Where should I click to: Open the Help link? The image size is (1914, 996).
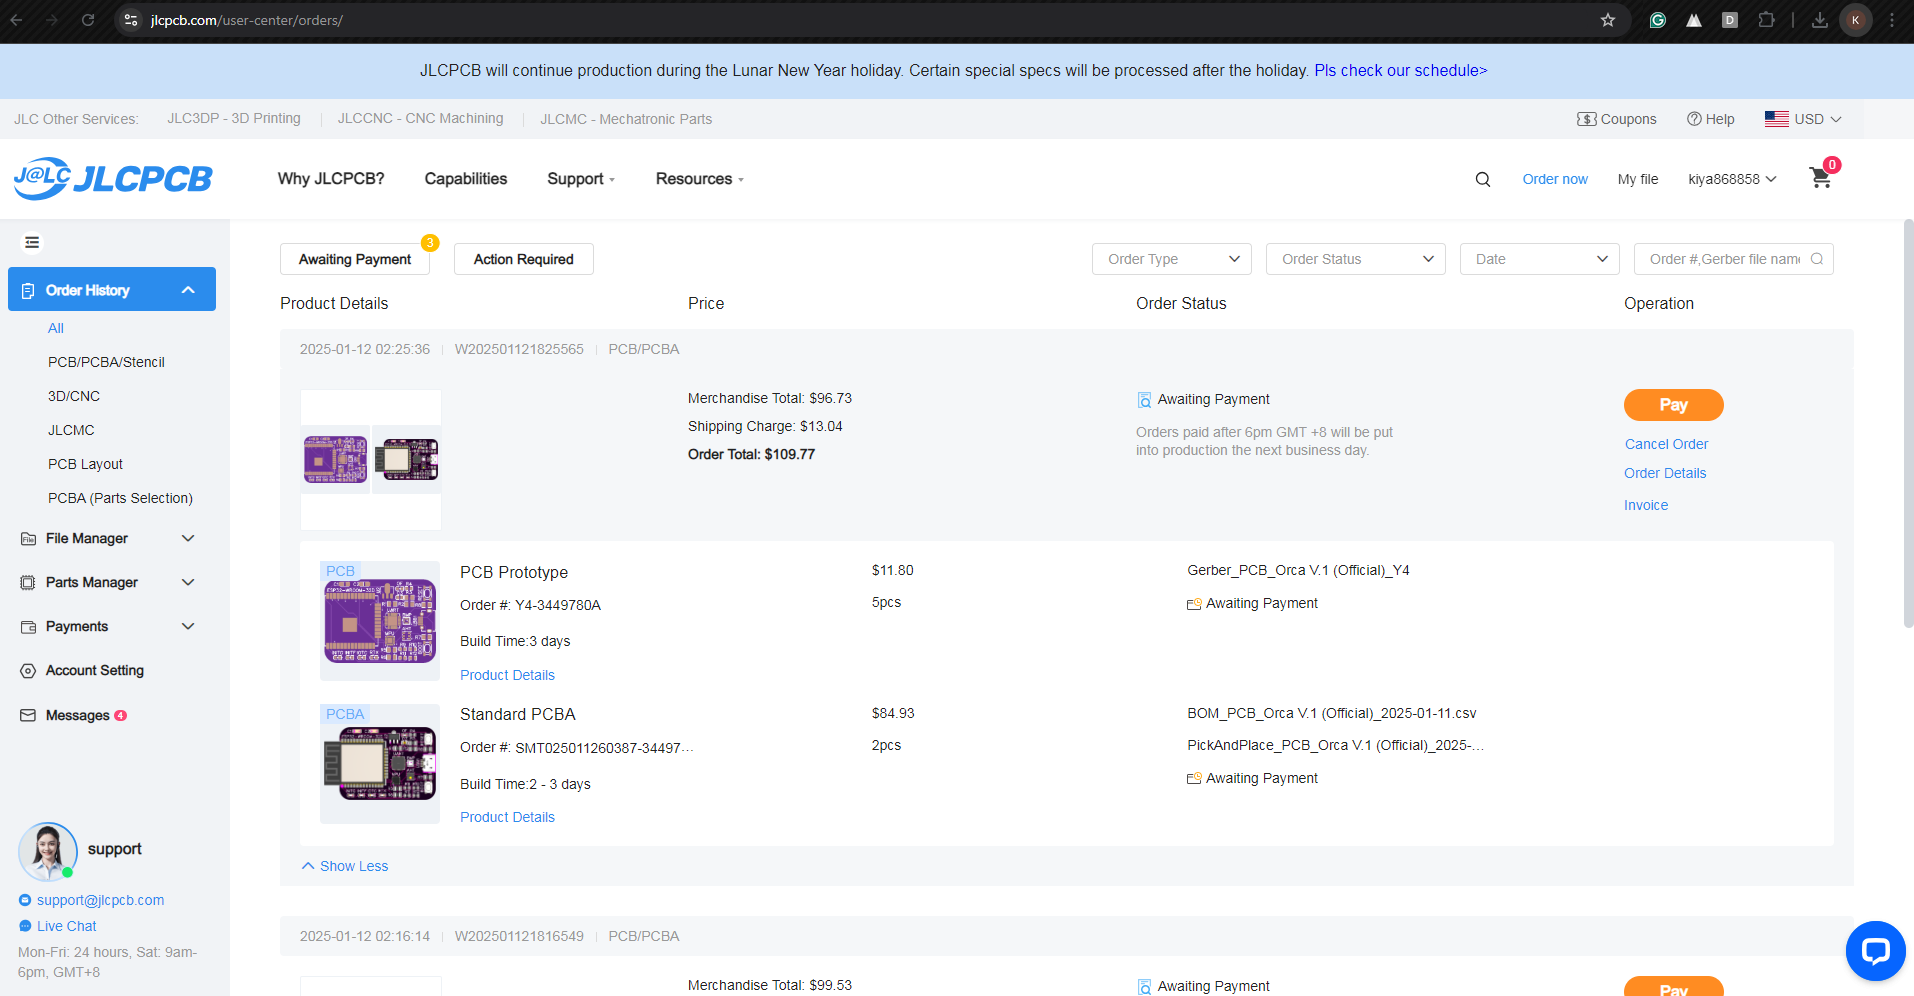point(1711,119)
